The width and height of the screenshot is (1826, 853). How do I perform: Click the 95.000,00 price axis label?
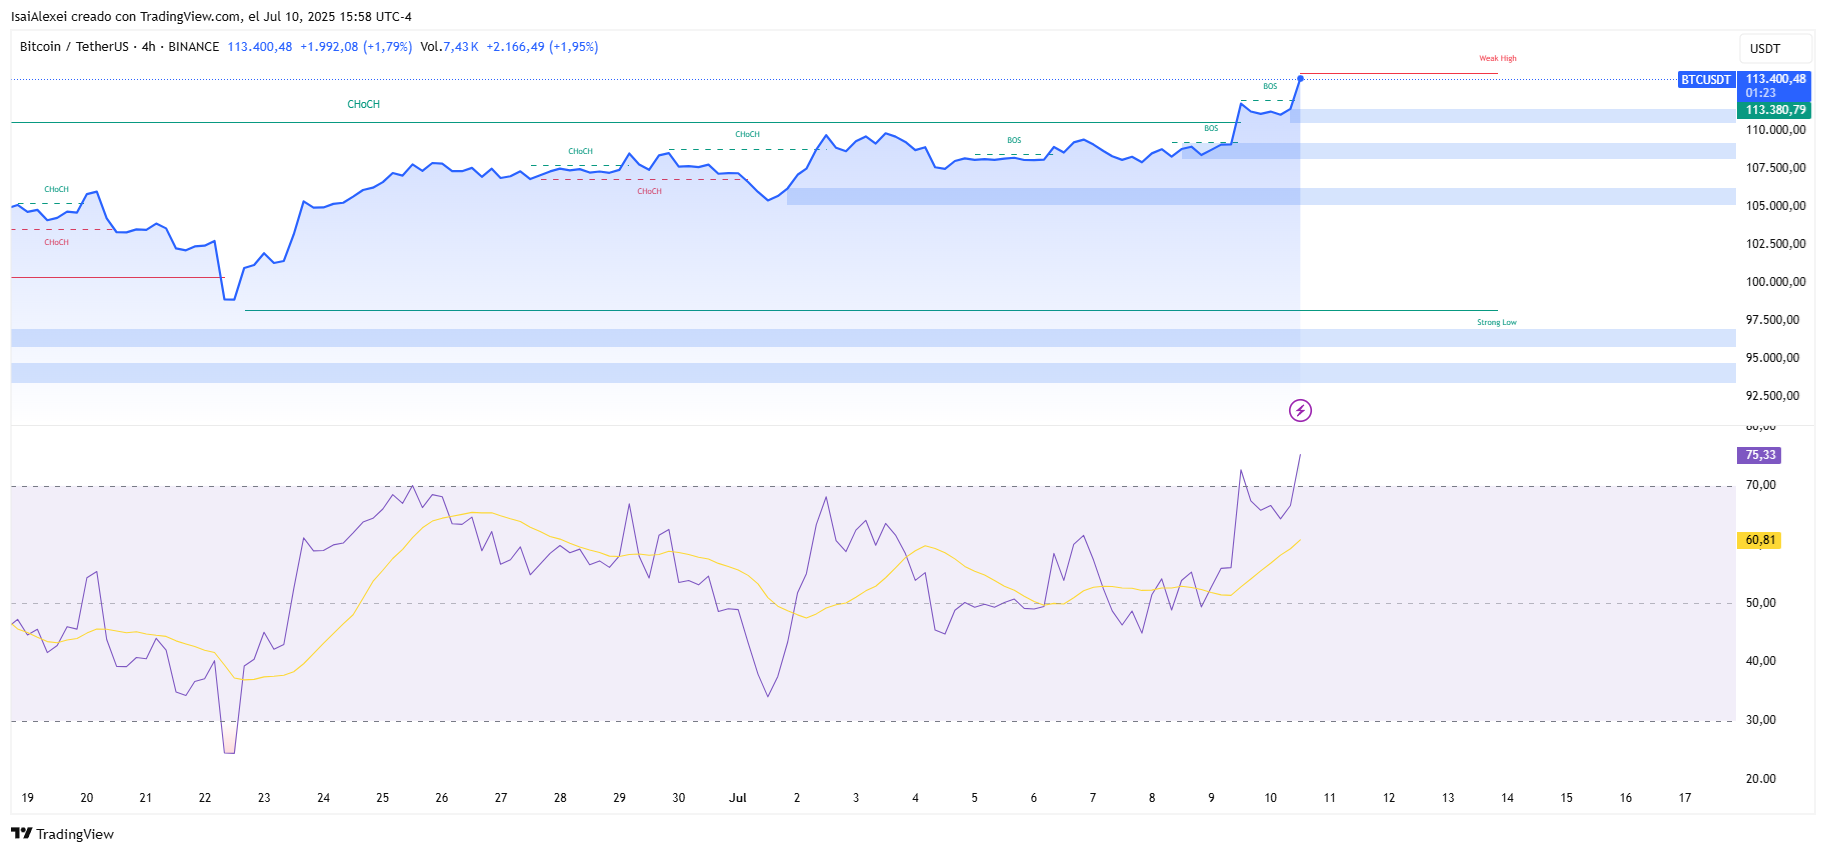[1773, 358]
